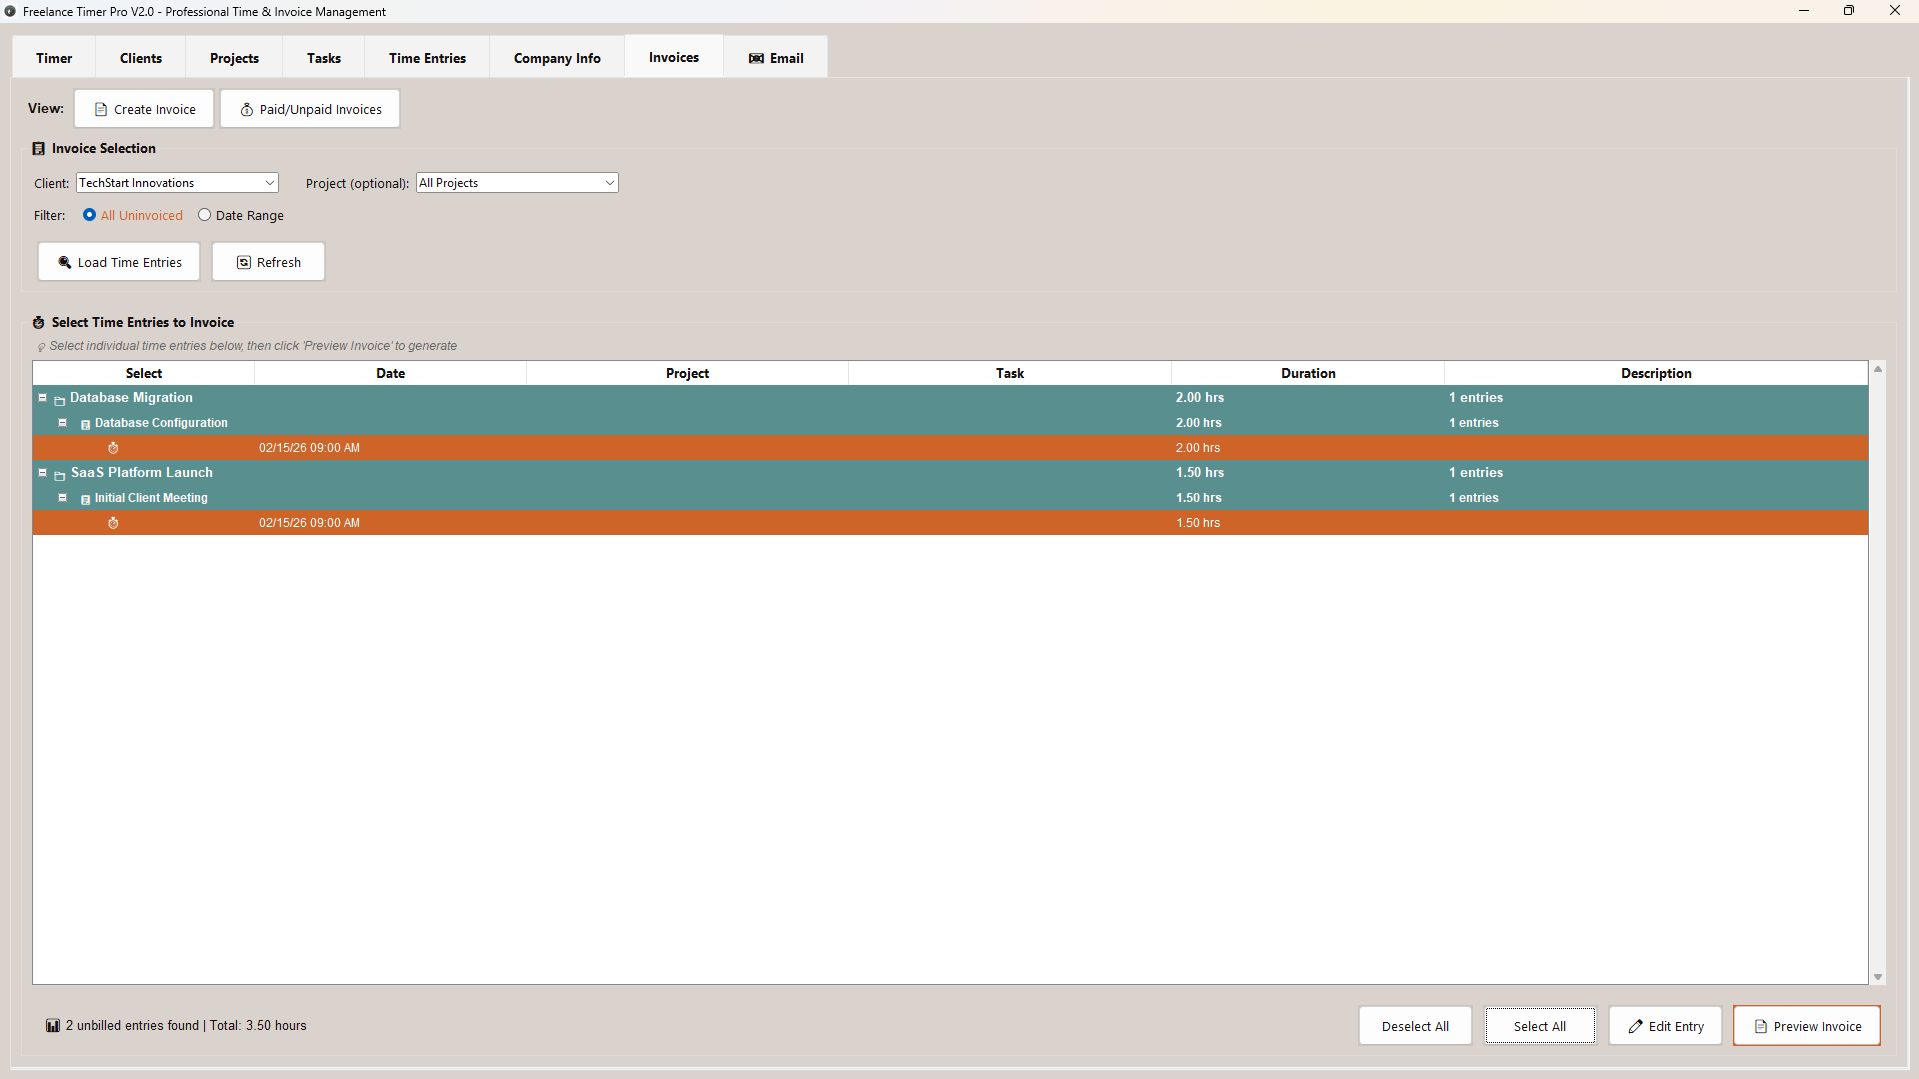
Task: Click the stopwatch icon beside the Initial Client Meeting entry
Action: coord(112,522)
